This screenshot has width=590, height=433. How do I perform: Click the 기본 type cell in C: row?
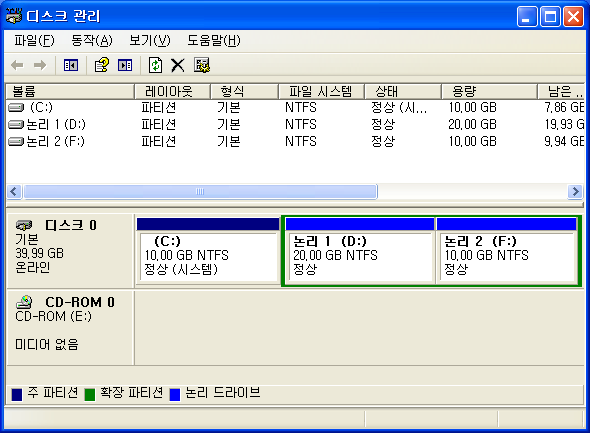[x=229, y=108]
